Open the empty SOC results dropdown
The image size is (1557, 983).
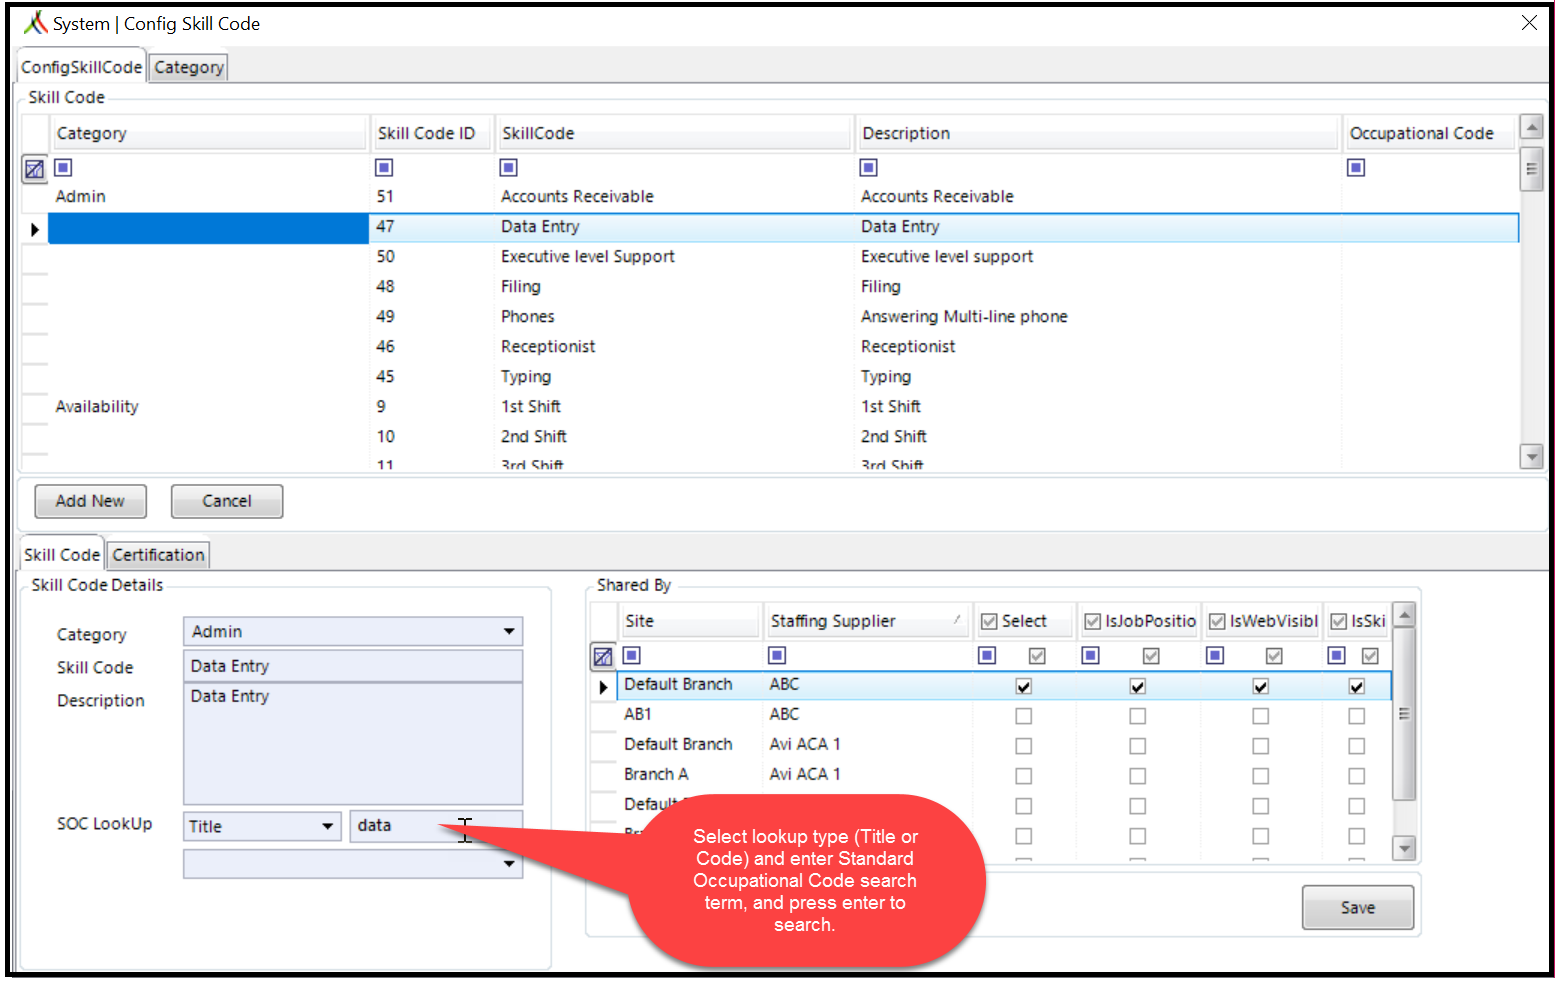tap(509, 863)
